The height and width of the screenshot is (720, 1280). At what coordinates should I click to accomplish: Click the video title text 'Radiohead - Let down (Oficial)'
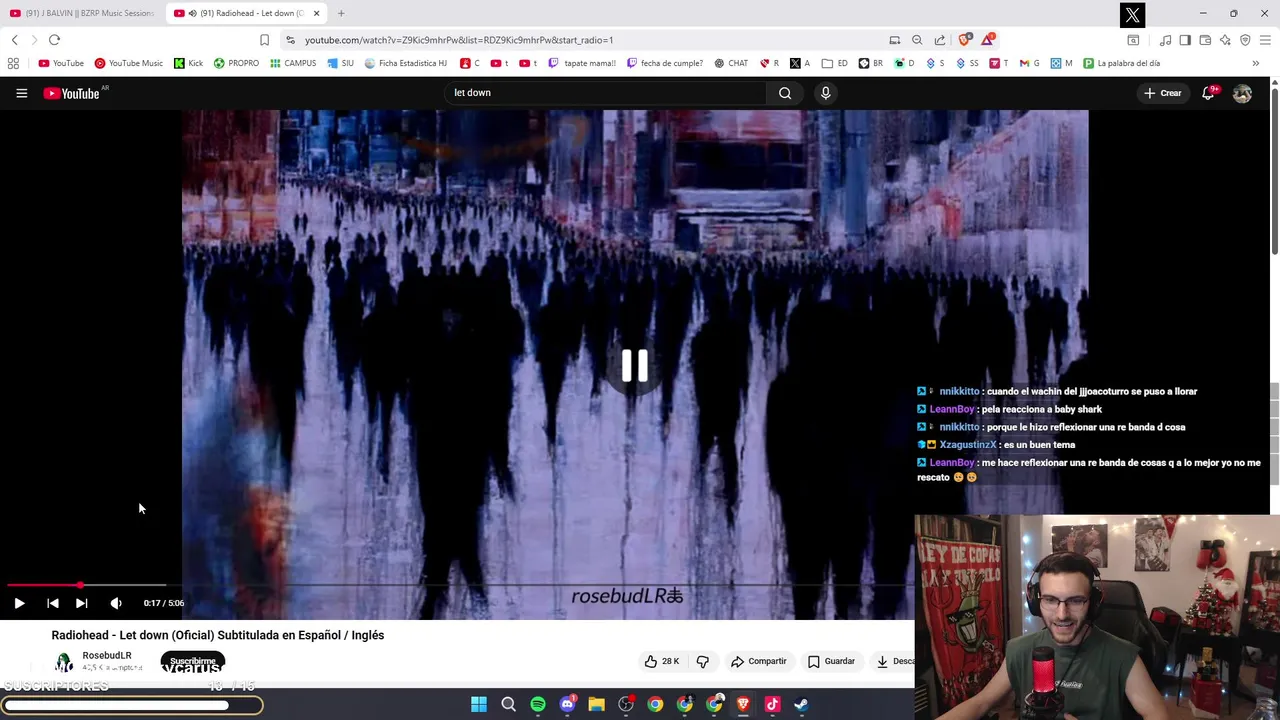131,635
